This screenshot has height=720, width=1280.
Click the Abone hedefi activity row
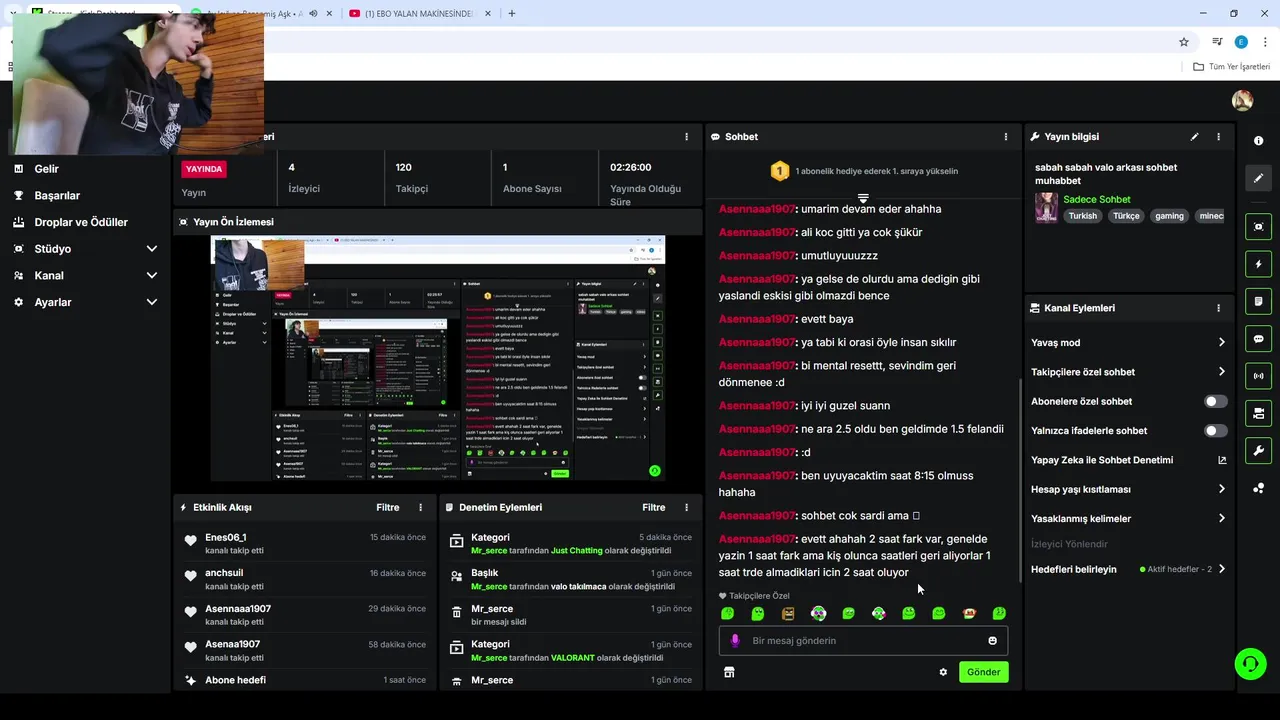(x=305, y=680)
